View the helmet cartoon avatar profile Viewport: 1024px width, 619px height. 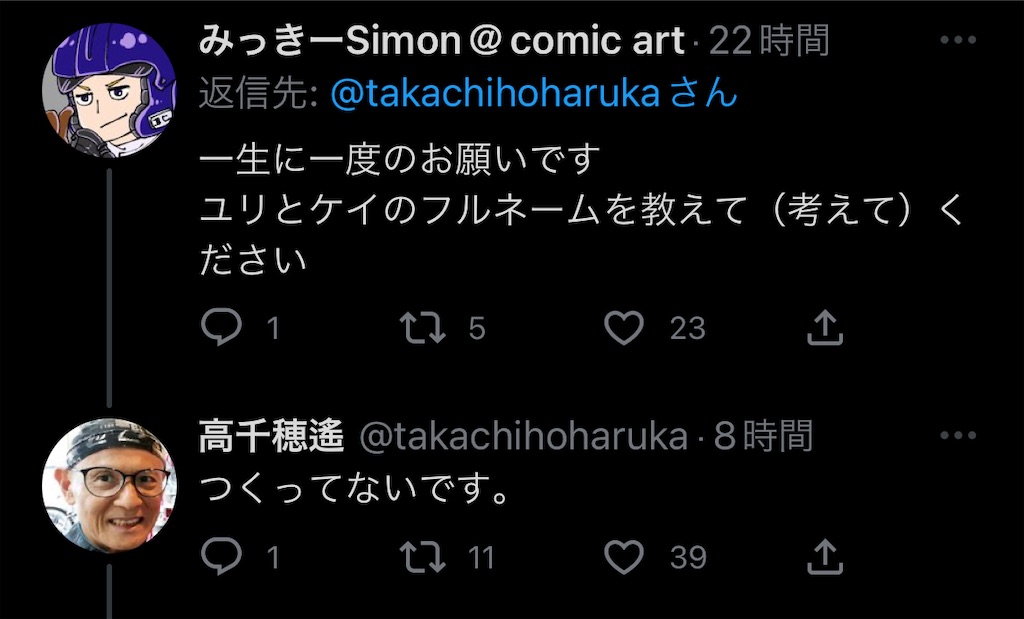(x=109, y=91)
